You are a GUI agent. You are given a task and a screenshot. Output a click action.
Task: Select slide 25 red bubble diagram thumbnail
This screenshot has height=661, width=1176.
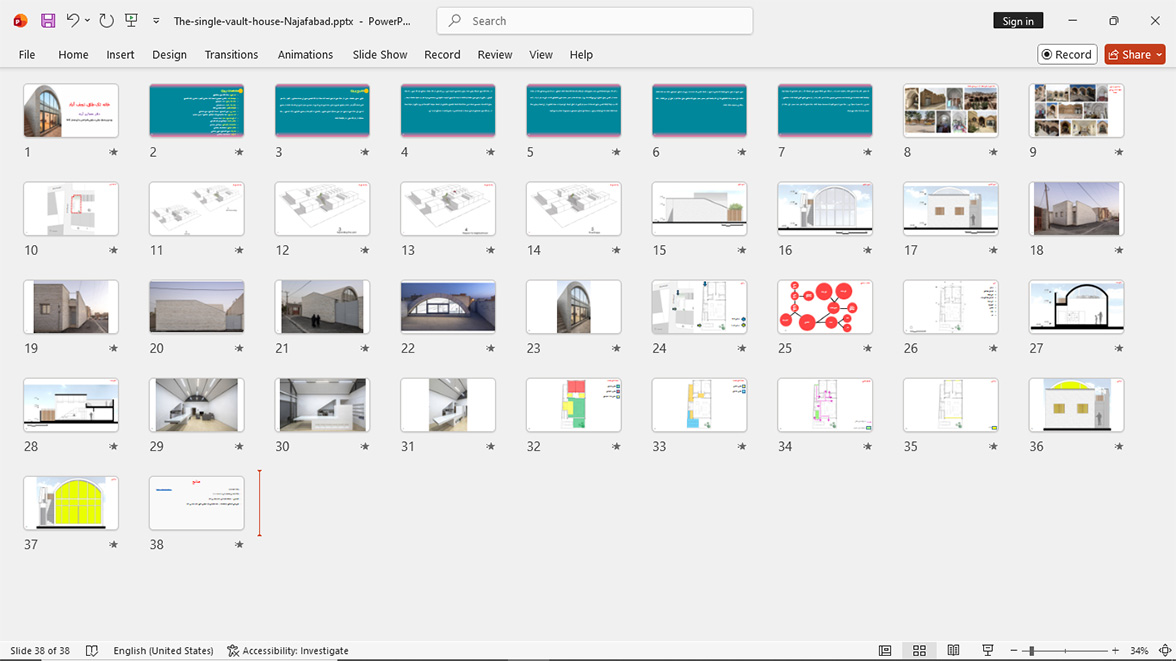click(x=825, y=307)
